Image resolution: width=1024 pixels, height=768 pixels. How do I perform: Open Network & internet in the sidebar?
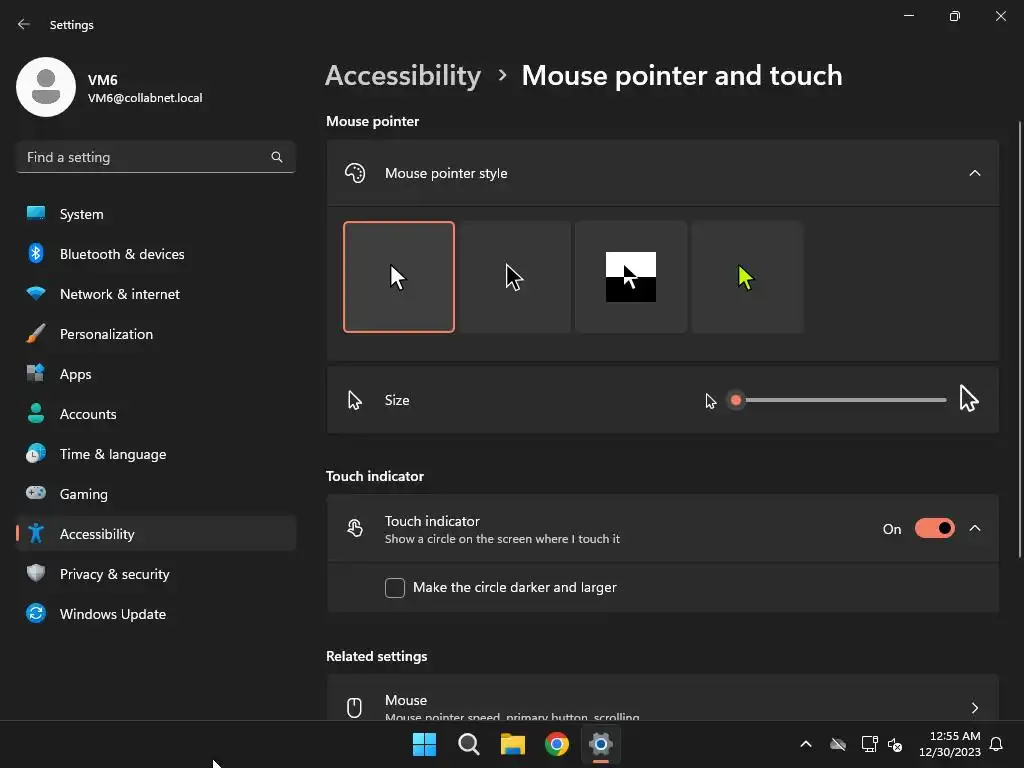(155, 294)
